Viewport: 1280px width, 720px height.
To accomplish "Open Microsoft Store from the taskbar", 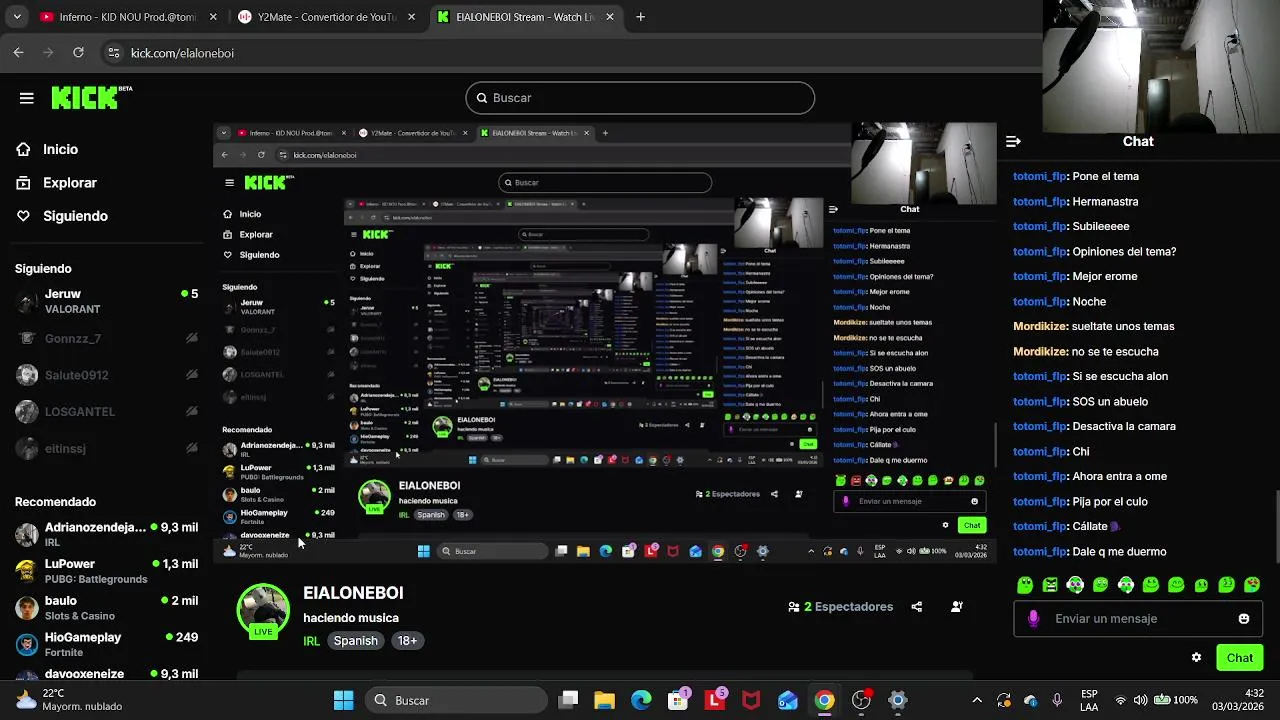I will tap(678, 700).
